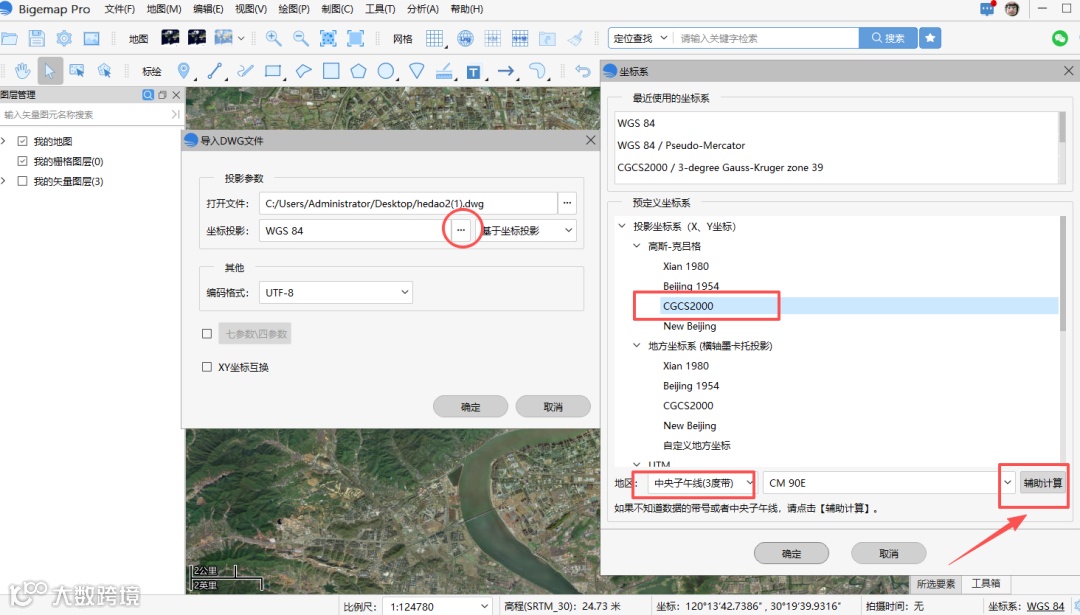This screenshot has width=1080, height=615.
Task: Click the Lng globe grid icon
Action: click(x=466, y=39)
